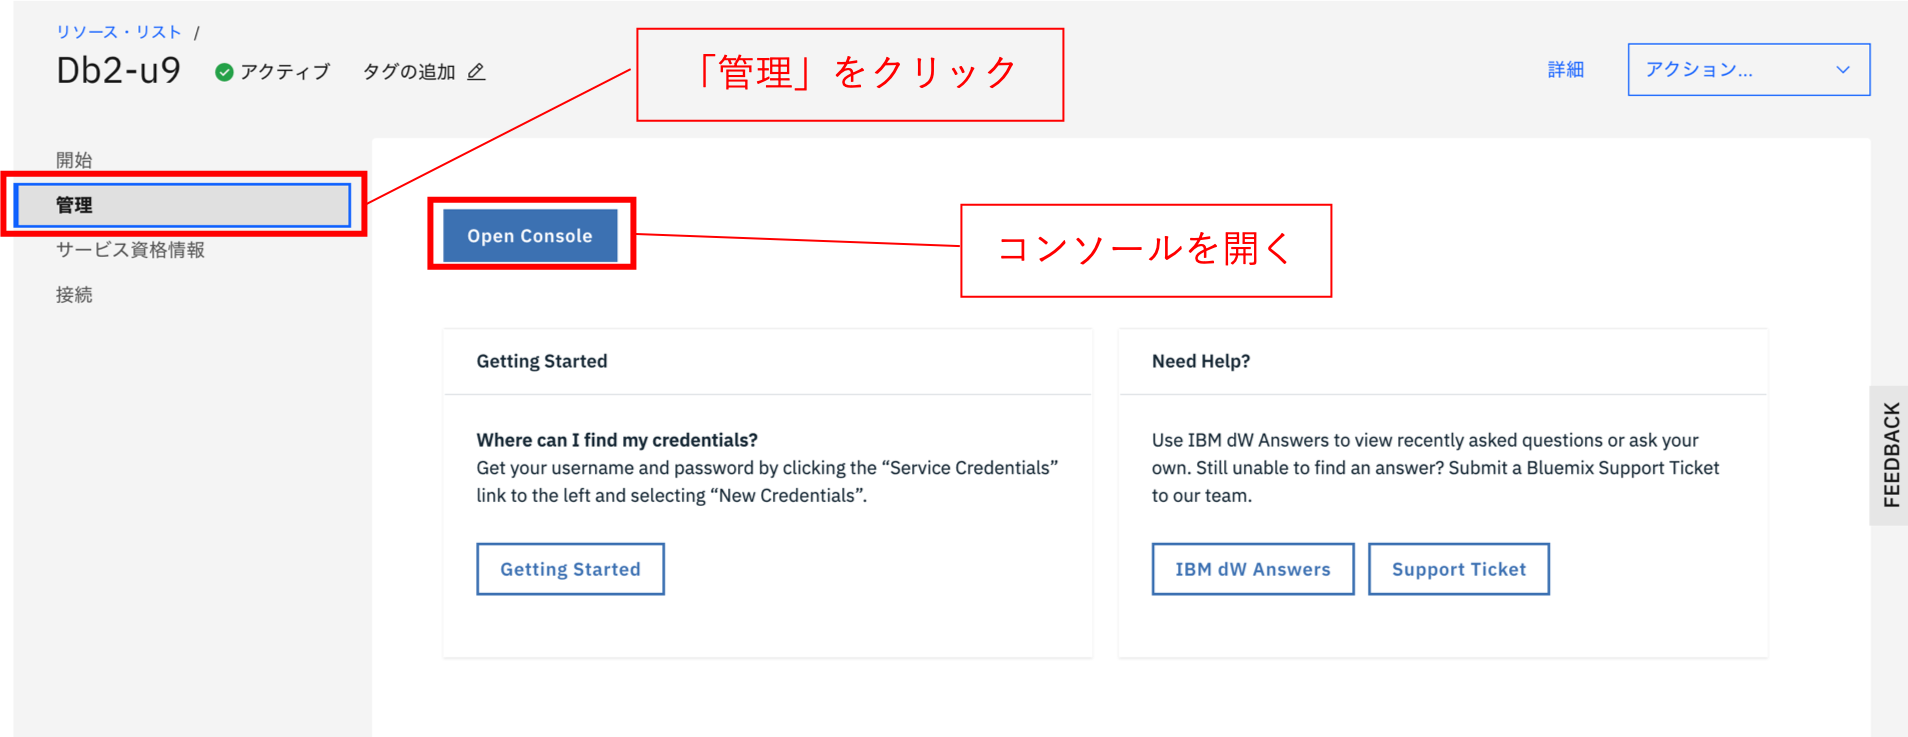Open the FEEDBACK panel on the right edge
Image resolution: width=1908 pixels, height=737 pixels.
point(1889,450)
